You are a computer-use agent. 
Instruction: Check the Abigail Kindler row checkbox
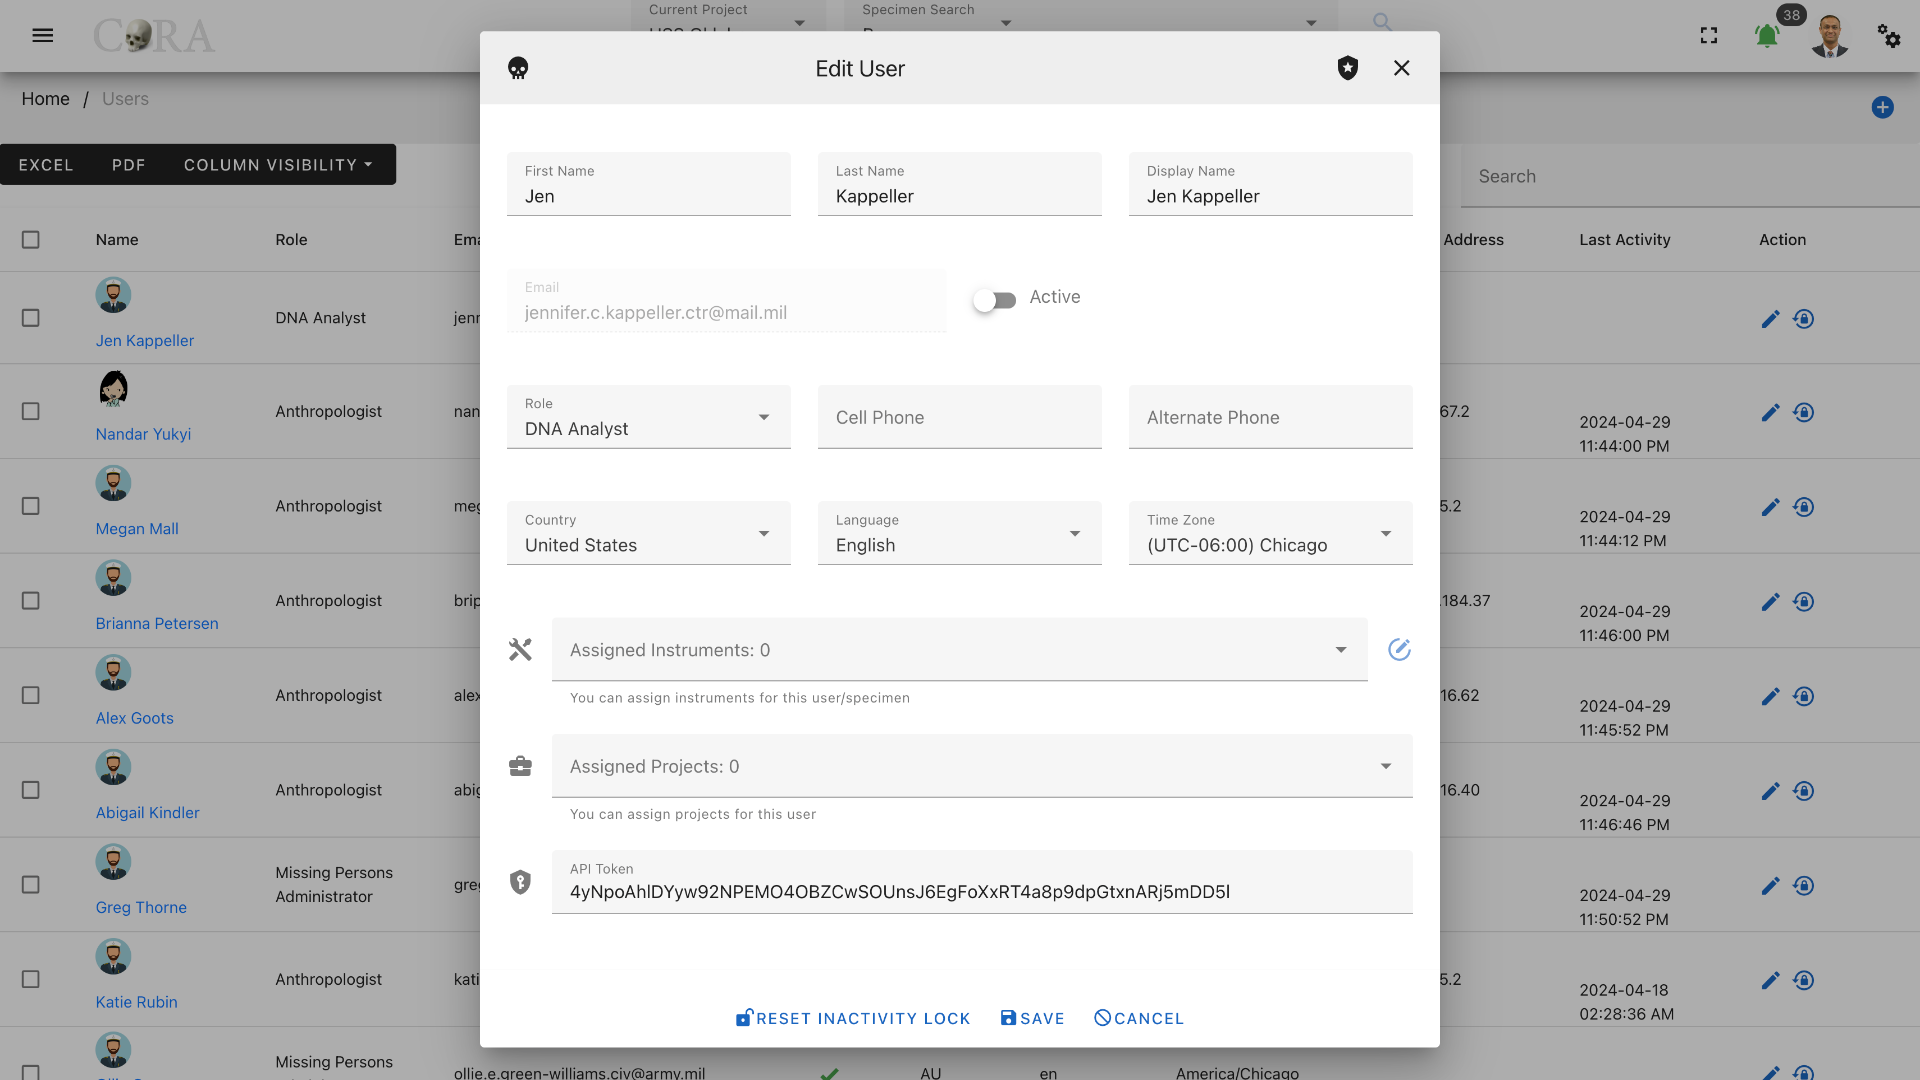31,790
